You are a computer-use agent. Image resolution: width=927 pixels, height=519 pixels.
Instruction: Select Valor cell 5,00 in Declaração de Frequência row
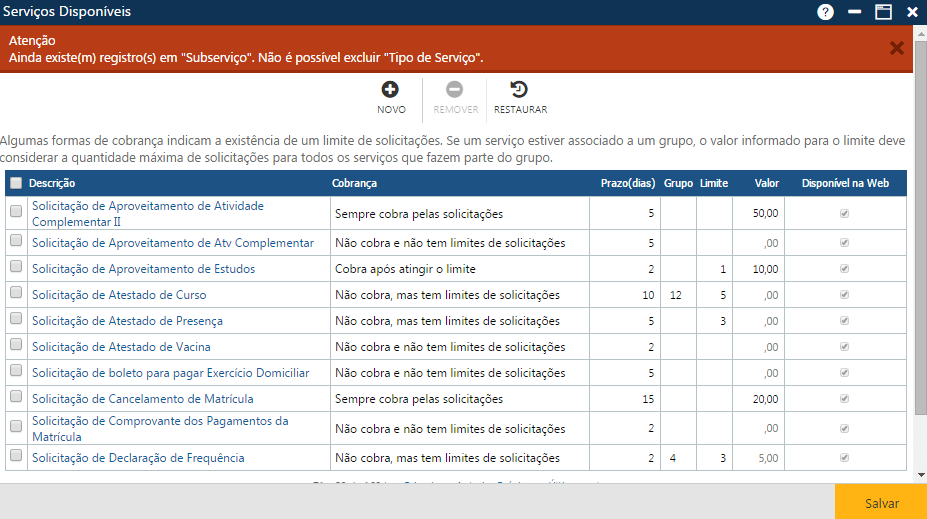coord(759,458)
